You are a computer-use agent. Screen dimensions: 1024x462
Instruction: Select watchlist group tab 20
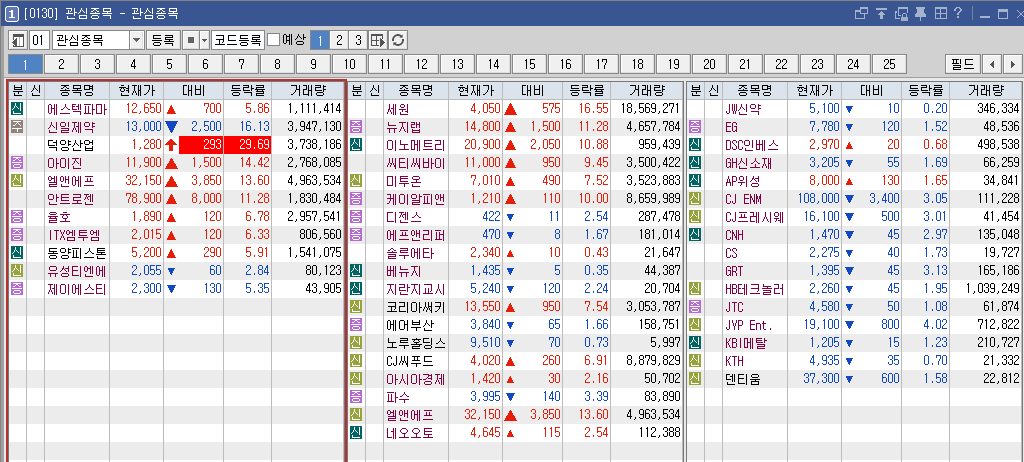[709, 64]
